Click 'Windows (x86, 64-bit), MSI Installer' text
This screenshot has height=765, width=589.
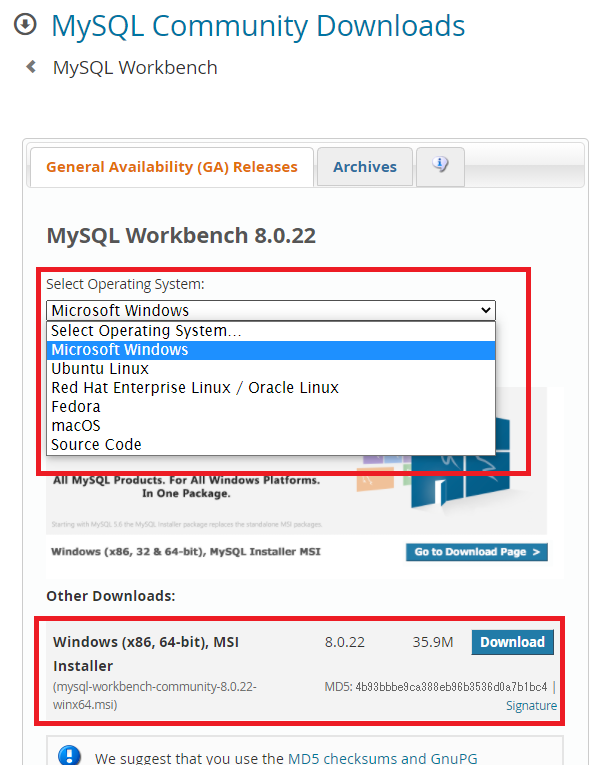[146, 654]
